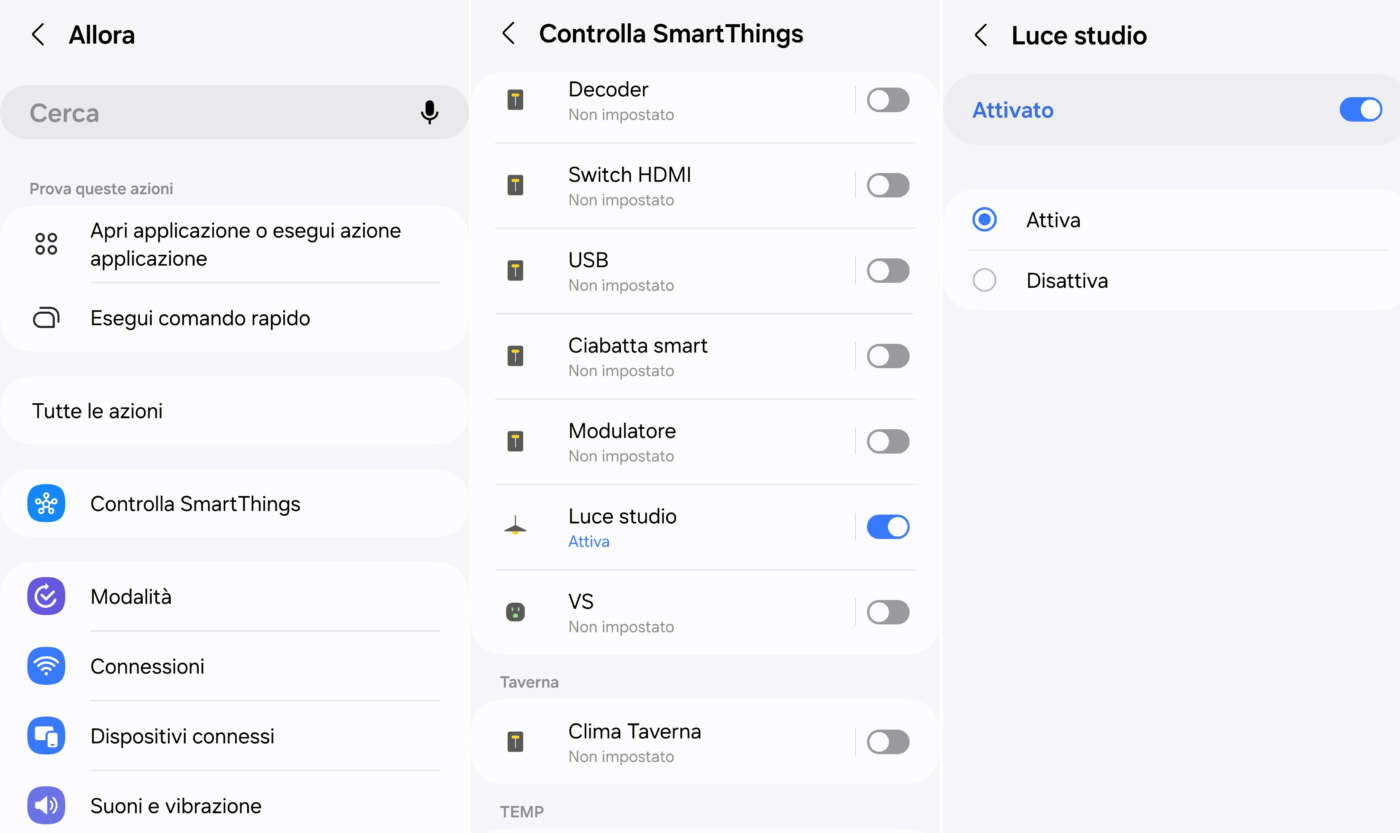Open the Clima Taverna device entry

tap(660, 742)
